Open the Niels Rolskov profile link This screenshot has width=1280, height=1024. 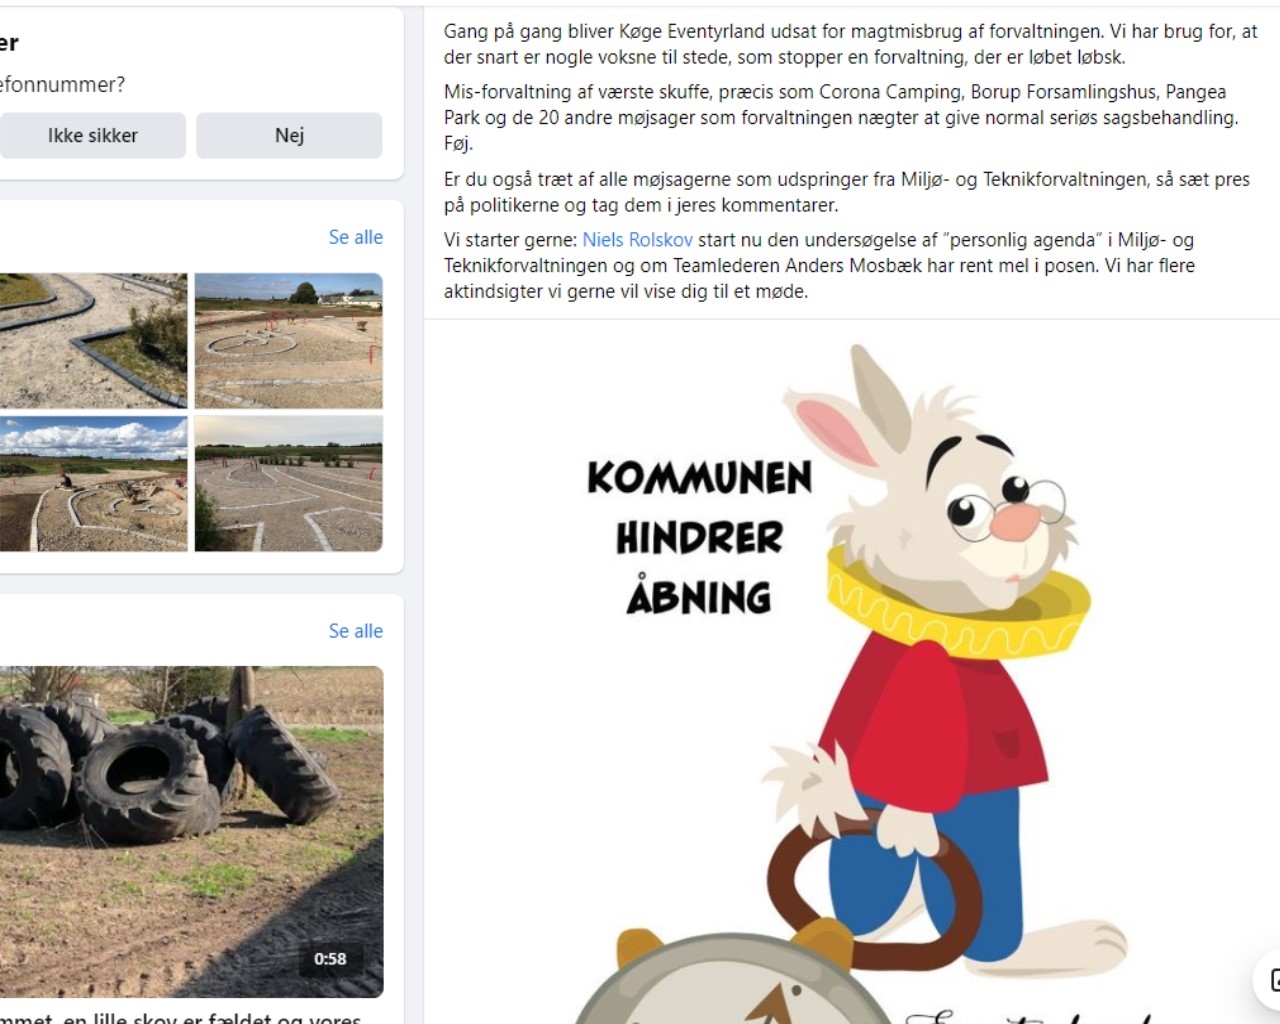637,240
